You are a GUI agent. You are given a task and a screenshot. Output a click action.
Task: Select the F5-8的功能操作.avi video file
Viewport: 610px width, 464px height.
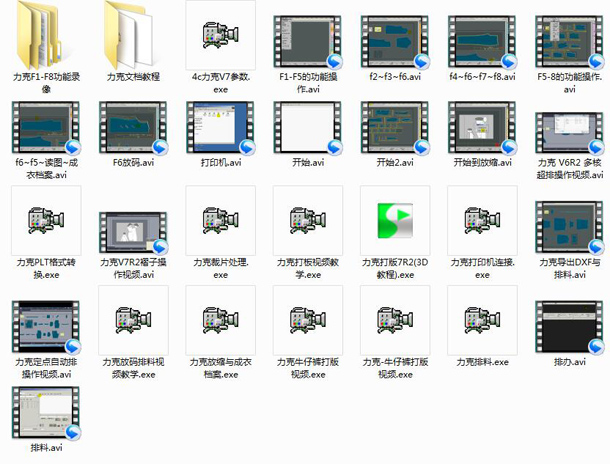[569, 42]
